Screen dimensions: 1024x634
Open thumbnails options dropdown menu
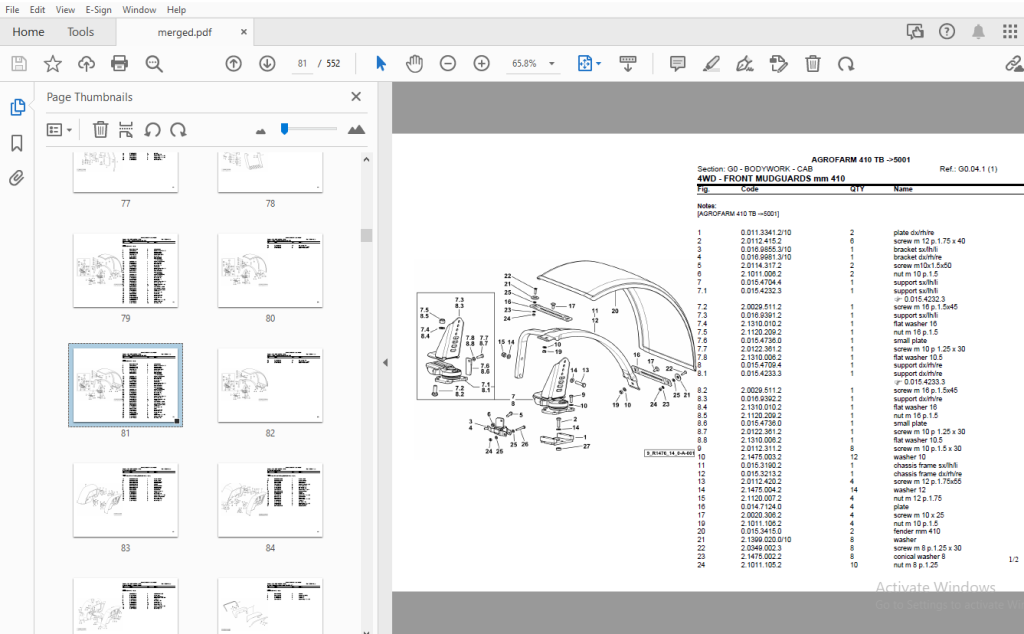[x=59, y=130]
